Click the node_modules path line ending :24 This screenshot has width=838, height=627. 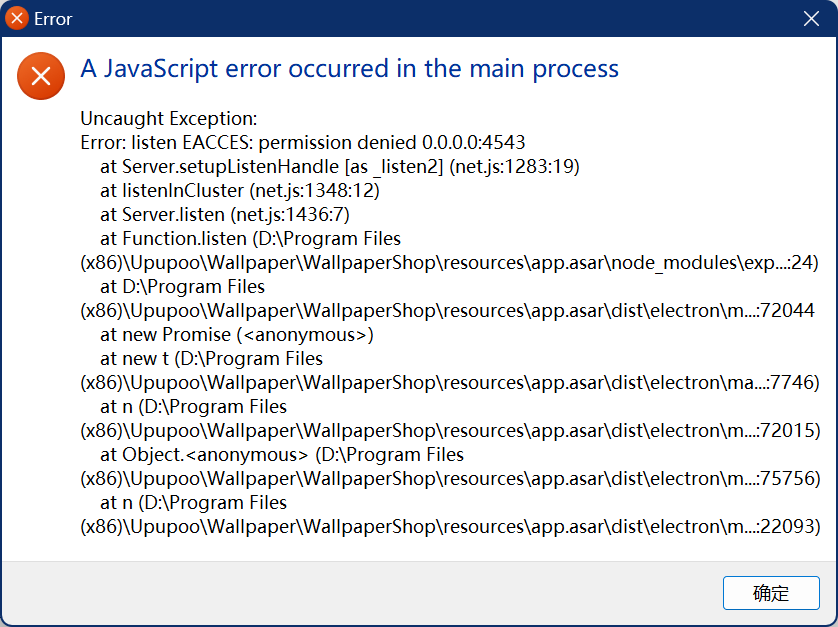point(450,263)
